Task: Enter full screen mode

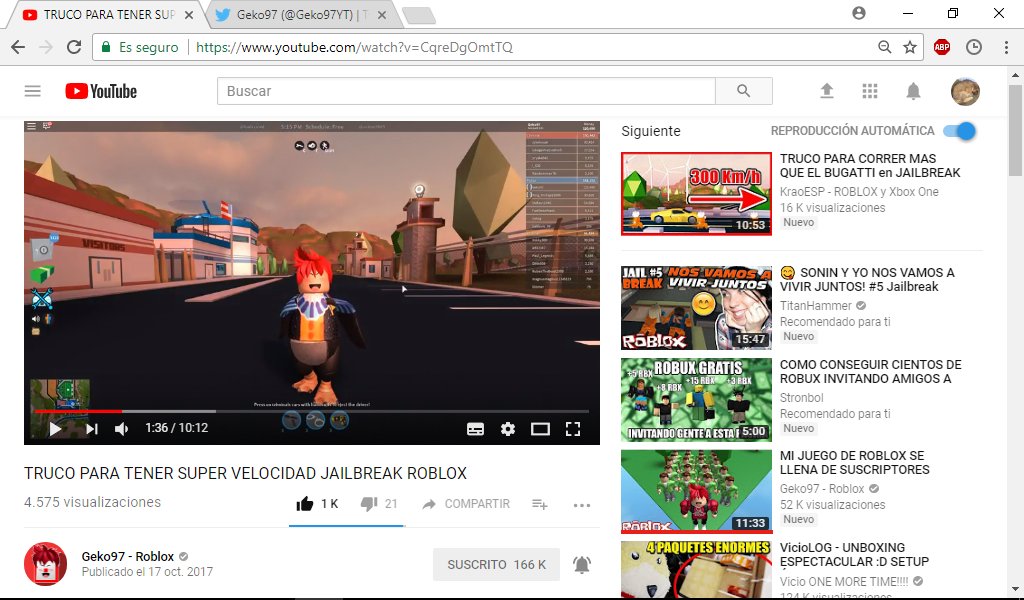Action: click(x=573, y=429)
